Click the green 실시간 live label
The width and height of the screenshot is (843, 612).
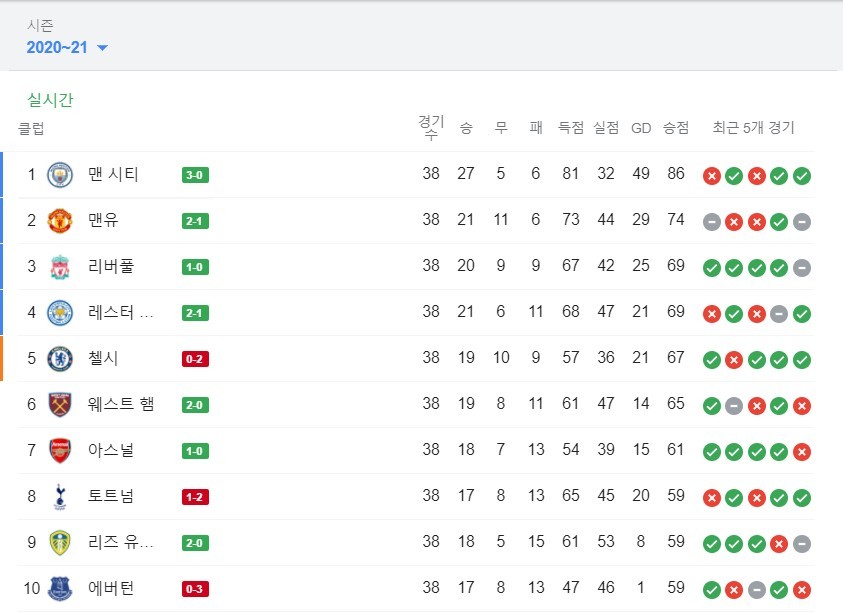coord(50,99)
